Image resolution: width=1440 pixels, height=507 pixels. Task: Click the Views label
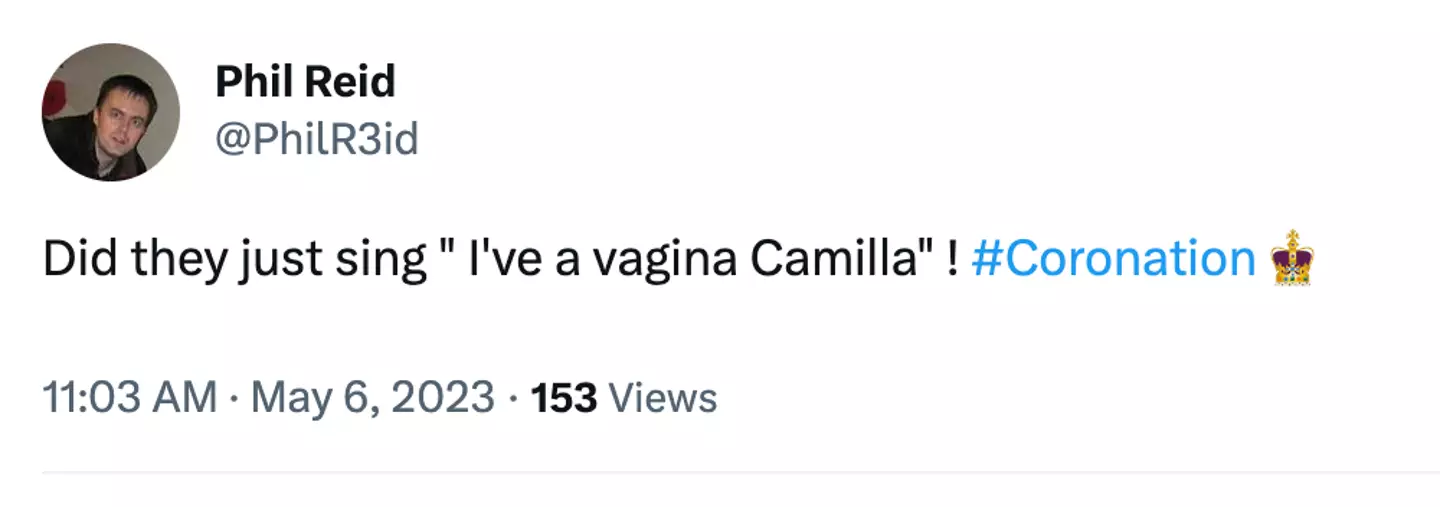pyautogui.click(x=663, y=398)
